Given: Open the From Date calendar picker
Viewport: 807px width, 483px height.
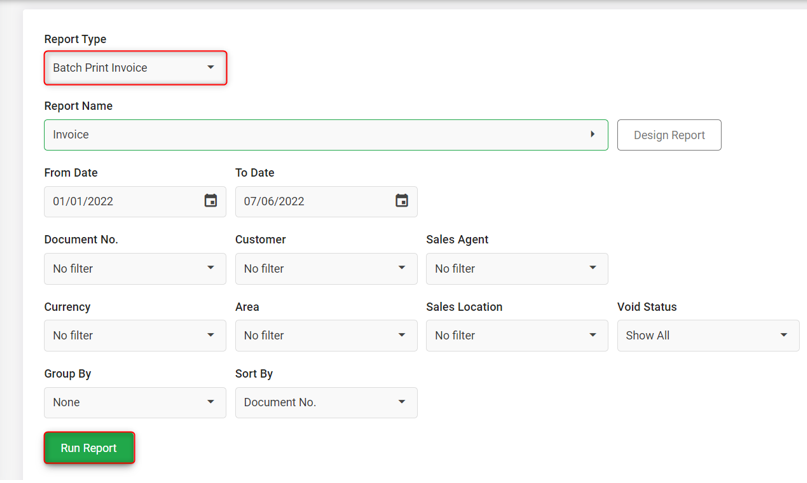Looking at the screenshot, I should pos(210,201).
